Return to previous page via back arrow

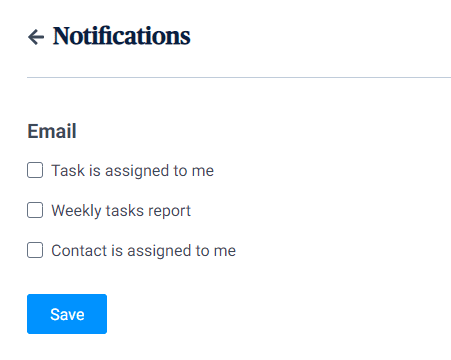click(x=36, y=37)
